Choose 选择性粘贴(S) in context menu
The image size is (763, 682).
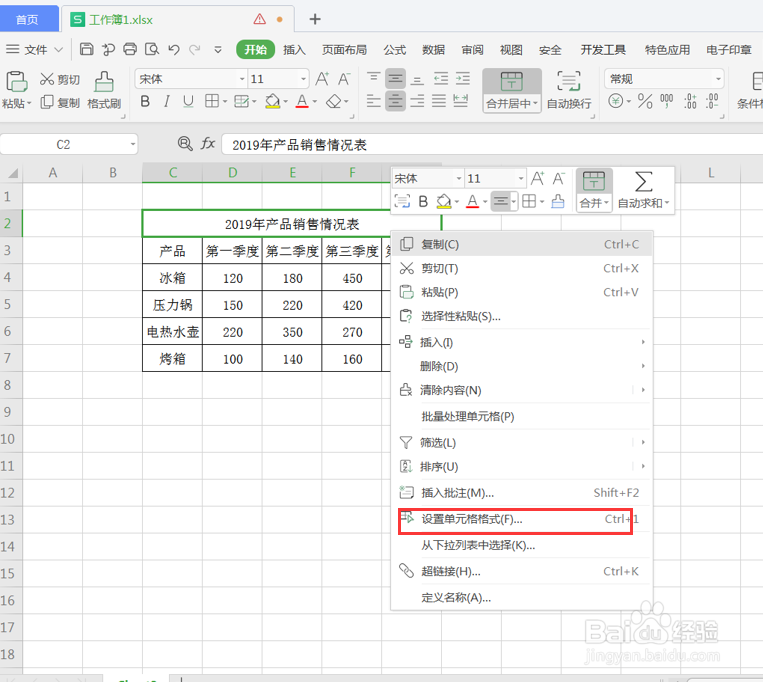[x=522, y=316]
